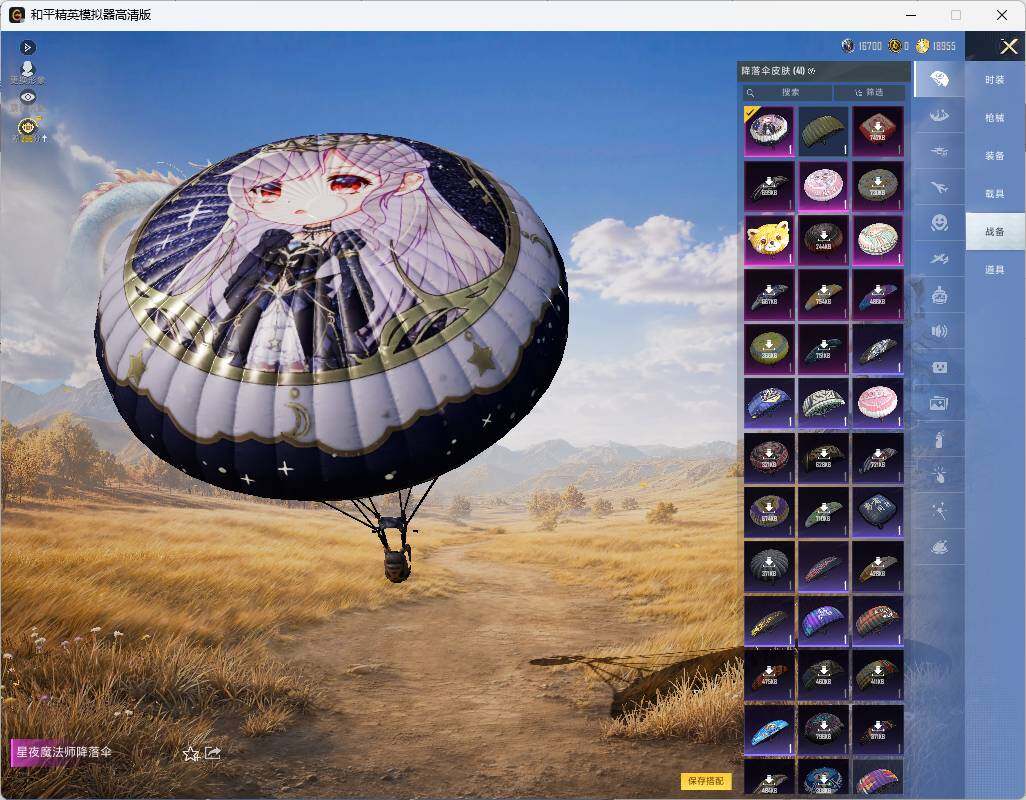Image resolution: width=1026 pixels, height=800 pixels.
Task: Select the 战备 tab
Action: [995, 232]
